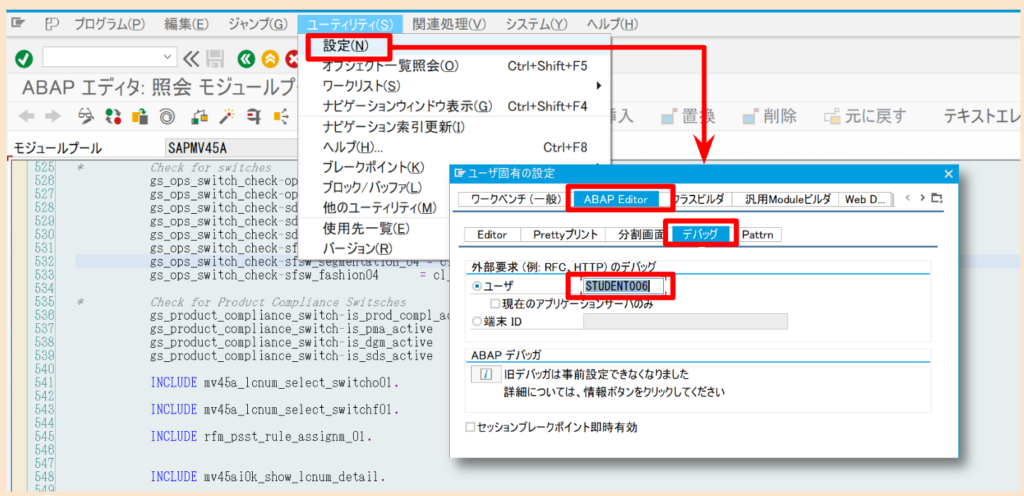Switch to the Prettyプリント sub-tab
This screenshot has height=496, width=1024.
(564, 235)
